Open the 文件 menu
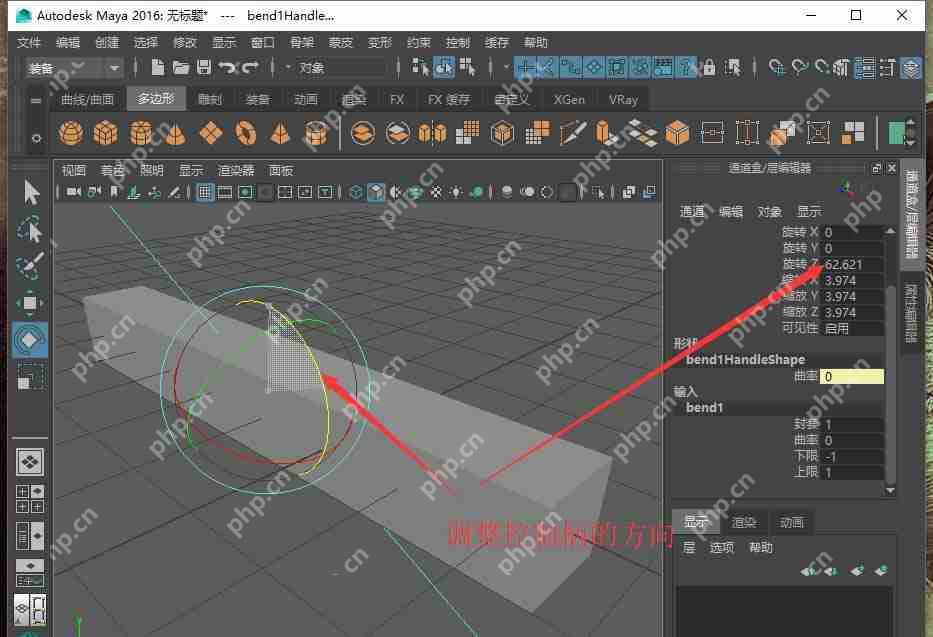Screen dimensions: 933x637 29,42
